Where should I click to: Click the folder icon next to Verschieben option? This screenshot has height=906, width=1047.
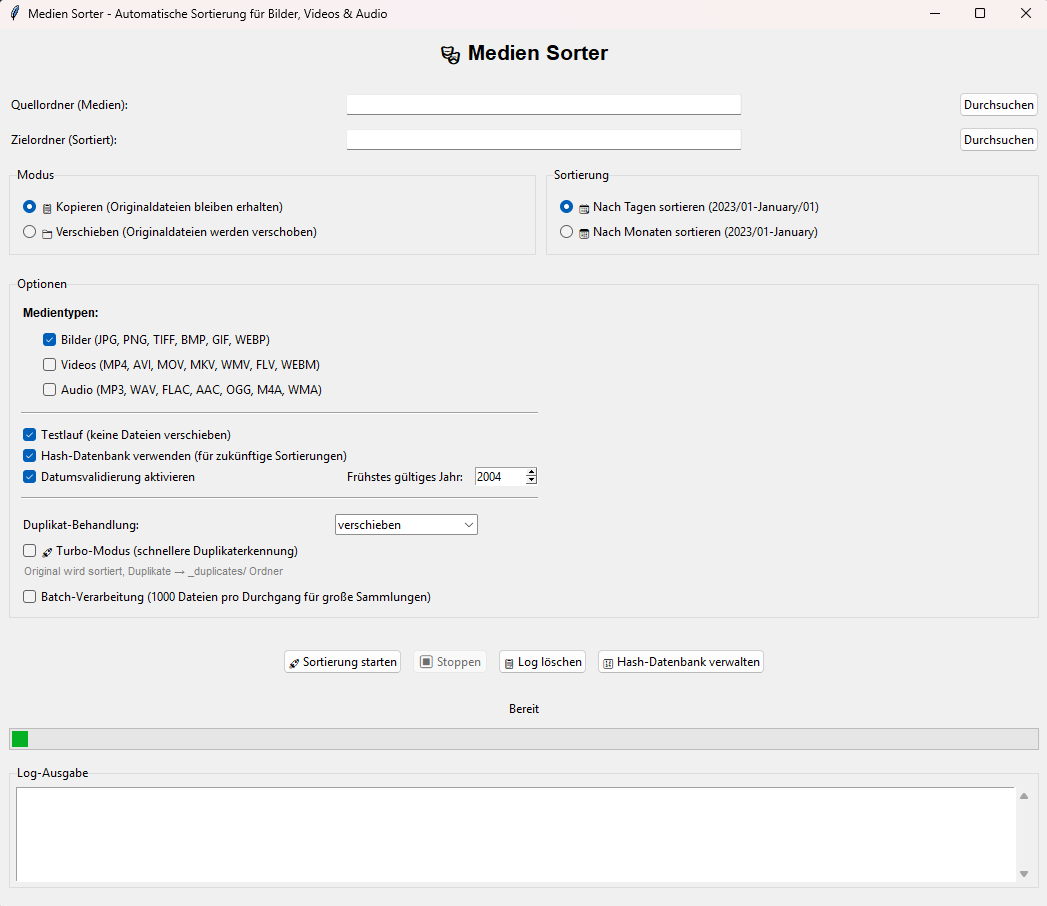click(45, 231)
